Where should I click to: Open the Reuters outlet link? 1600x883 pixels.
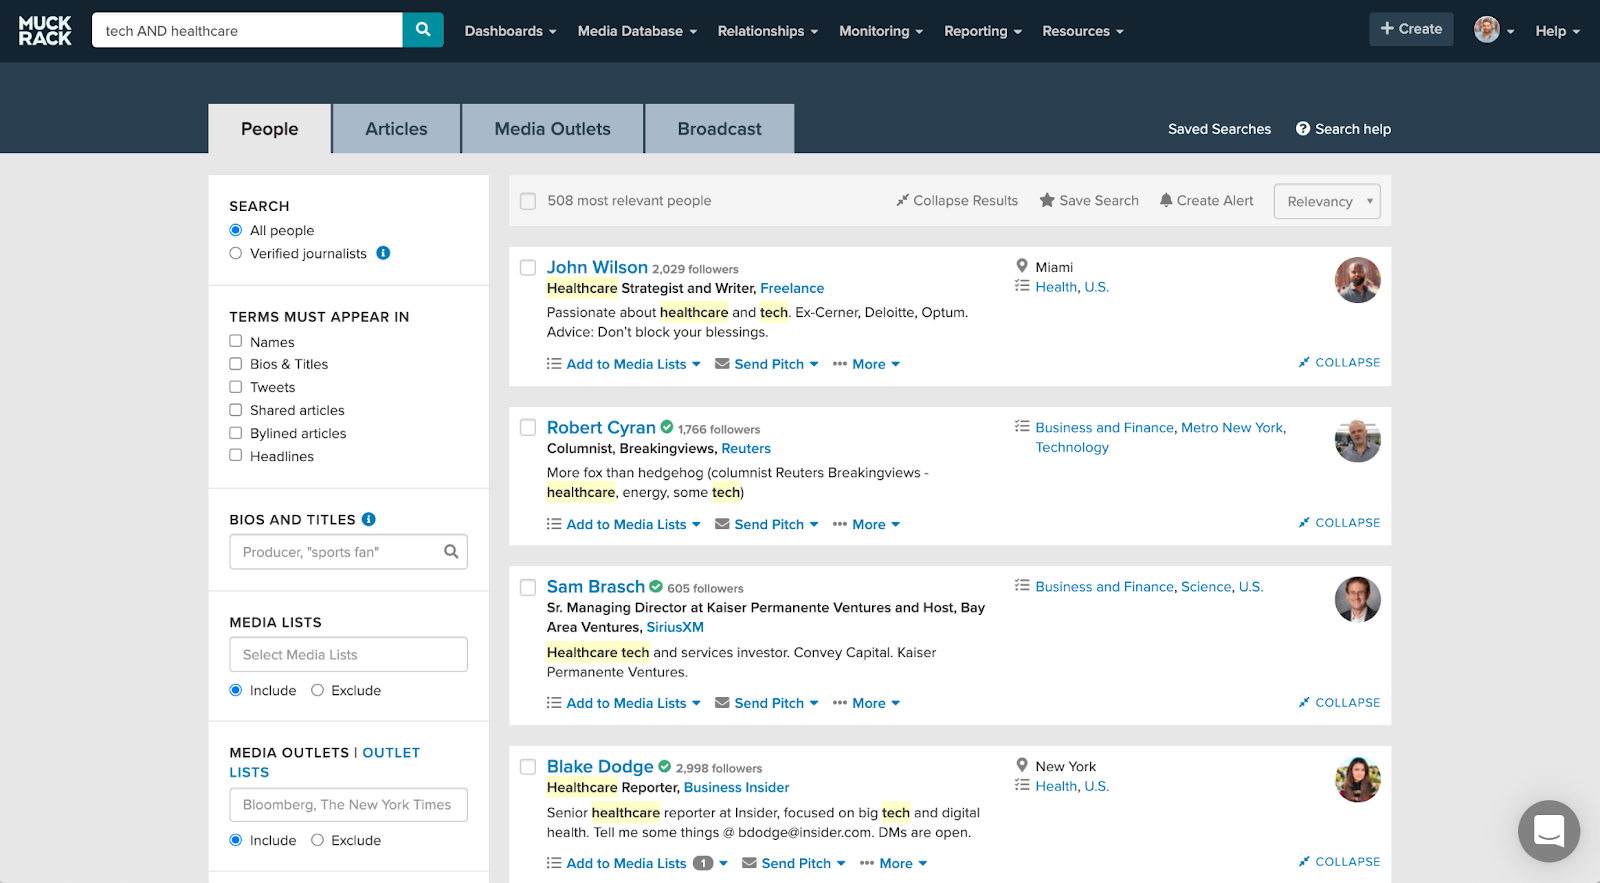tap(746, 448)
